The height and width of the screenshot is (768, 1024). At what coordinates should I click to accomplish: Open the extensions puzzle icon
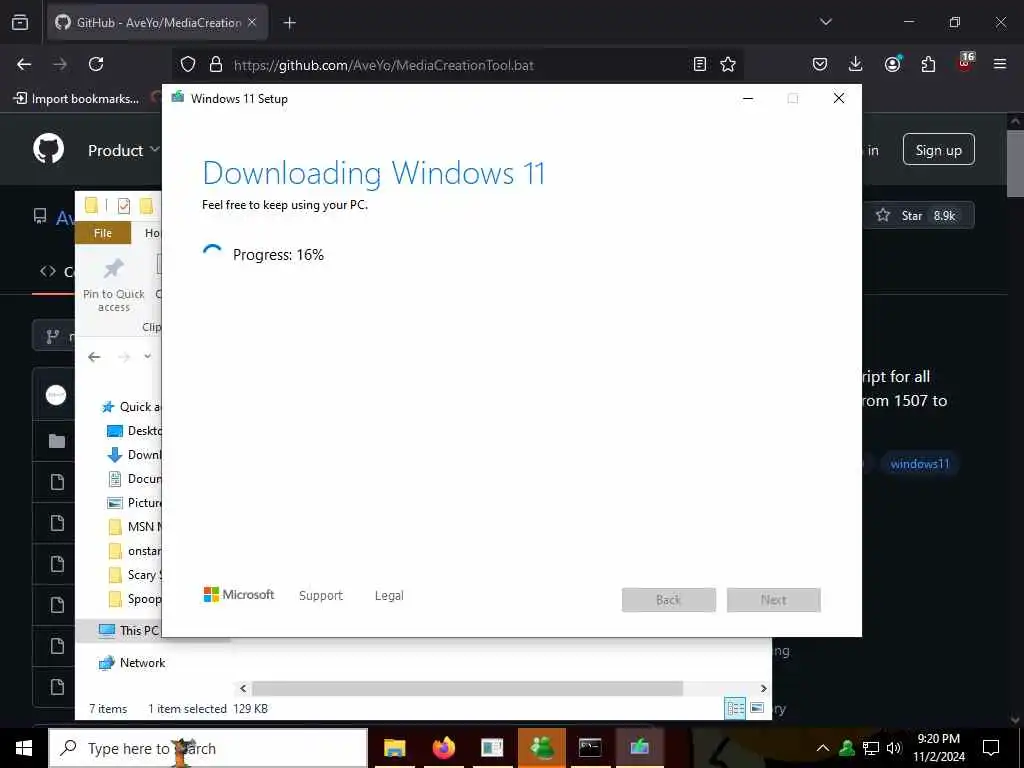tap(928, 64)
